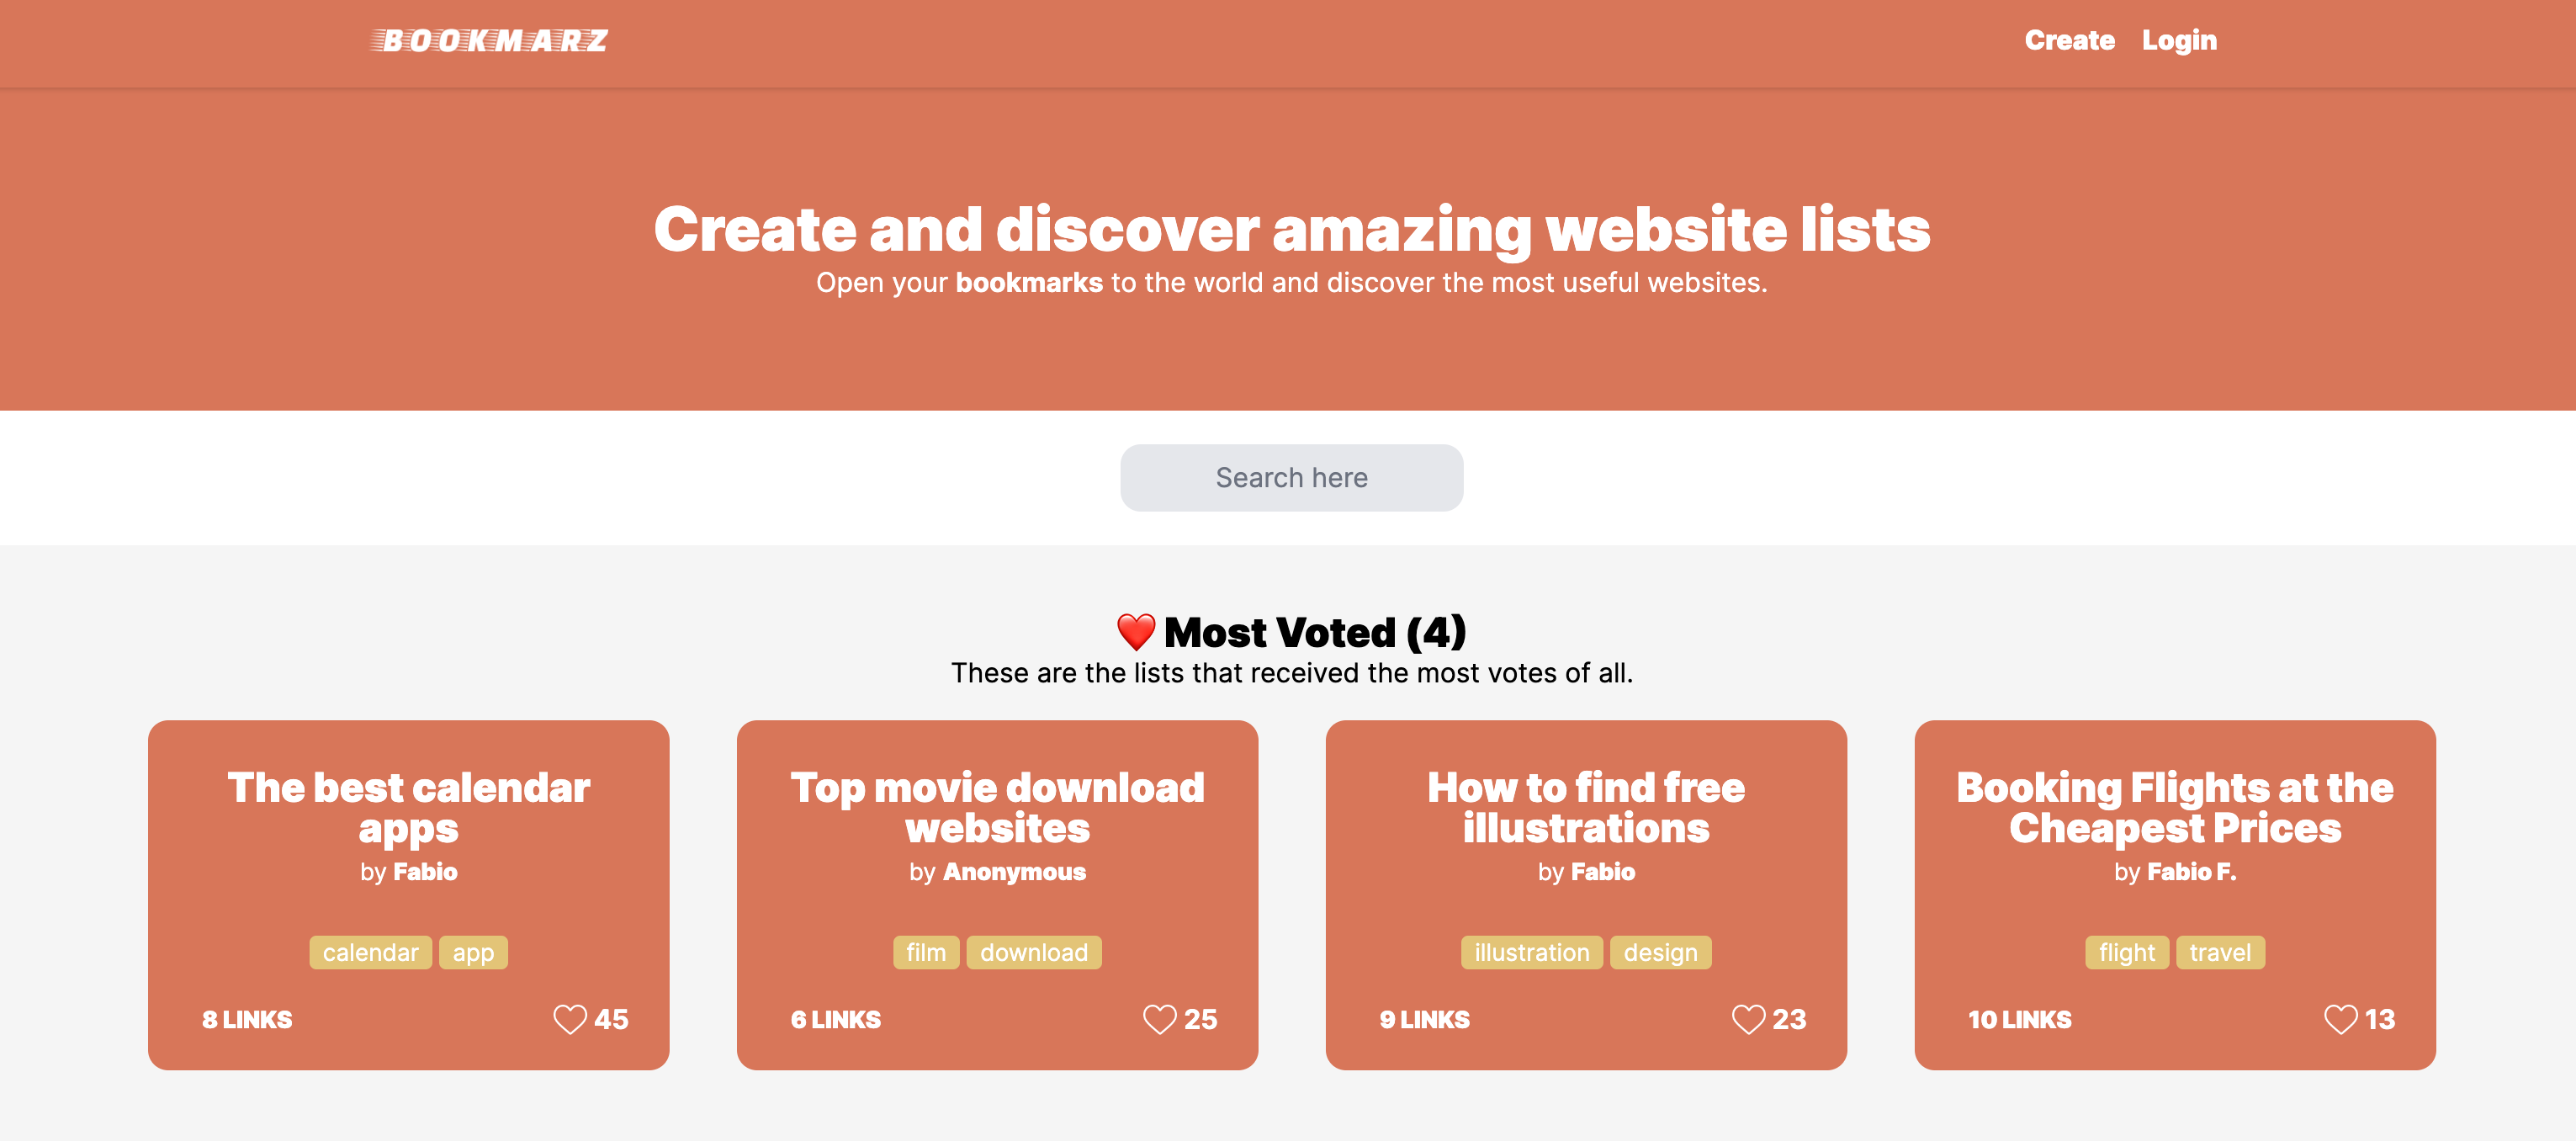
Task: Open Top movie download websites list
Action: pos(997,807)
